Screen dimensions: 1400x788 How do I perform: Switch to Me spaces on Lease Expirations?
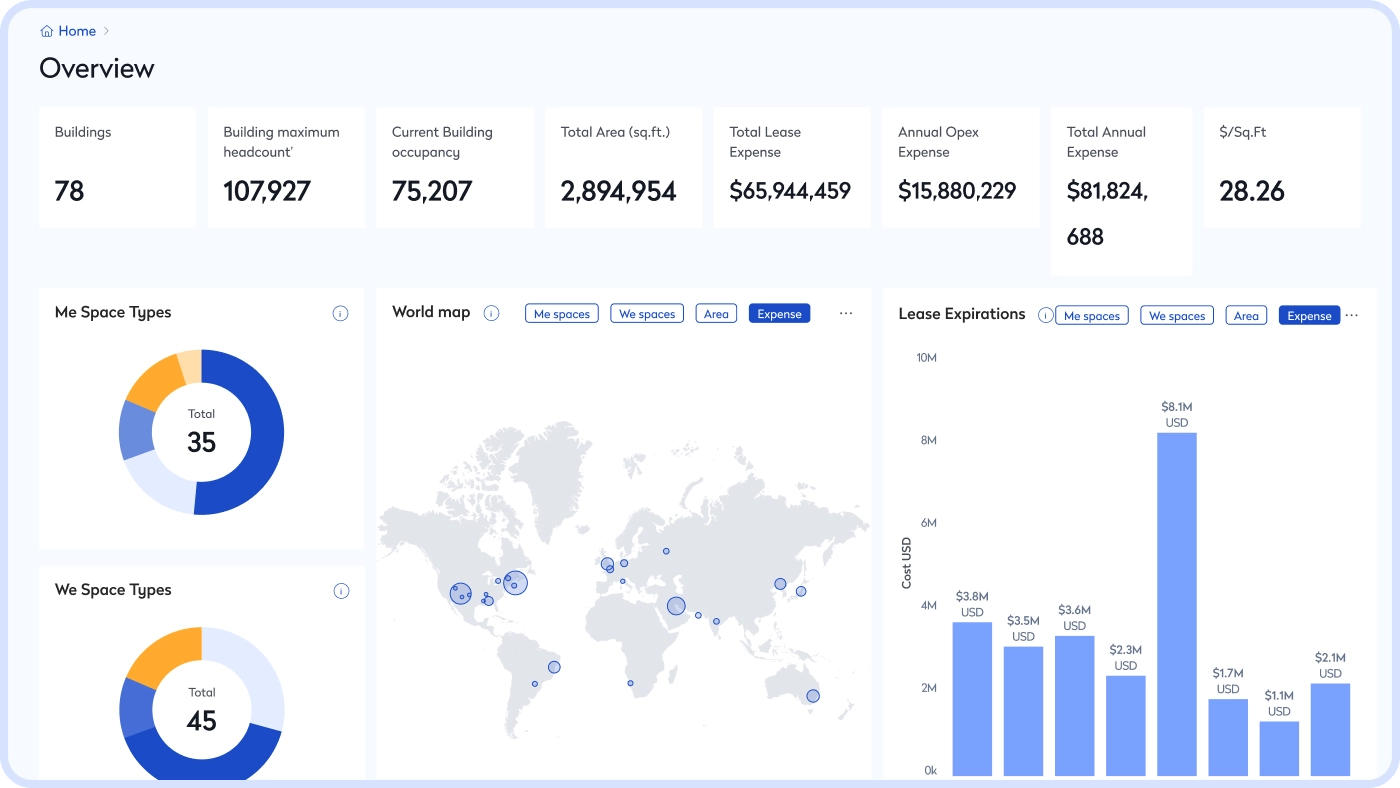(1092, 315)
